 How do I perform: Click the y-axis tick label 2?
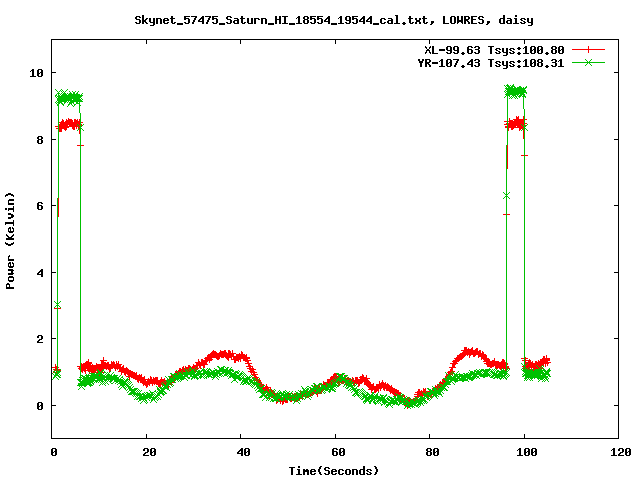pos(40,339)
